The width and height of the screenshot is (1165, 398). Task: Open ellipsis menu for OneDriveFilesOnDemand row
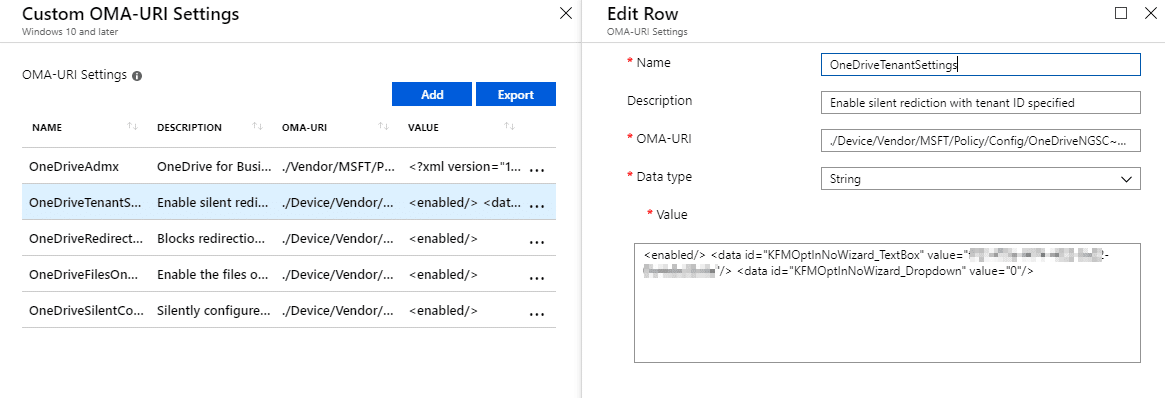[536, 278]
